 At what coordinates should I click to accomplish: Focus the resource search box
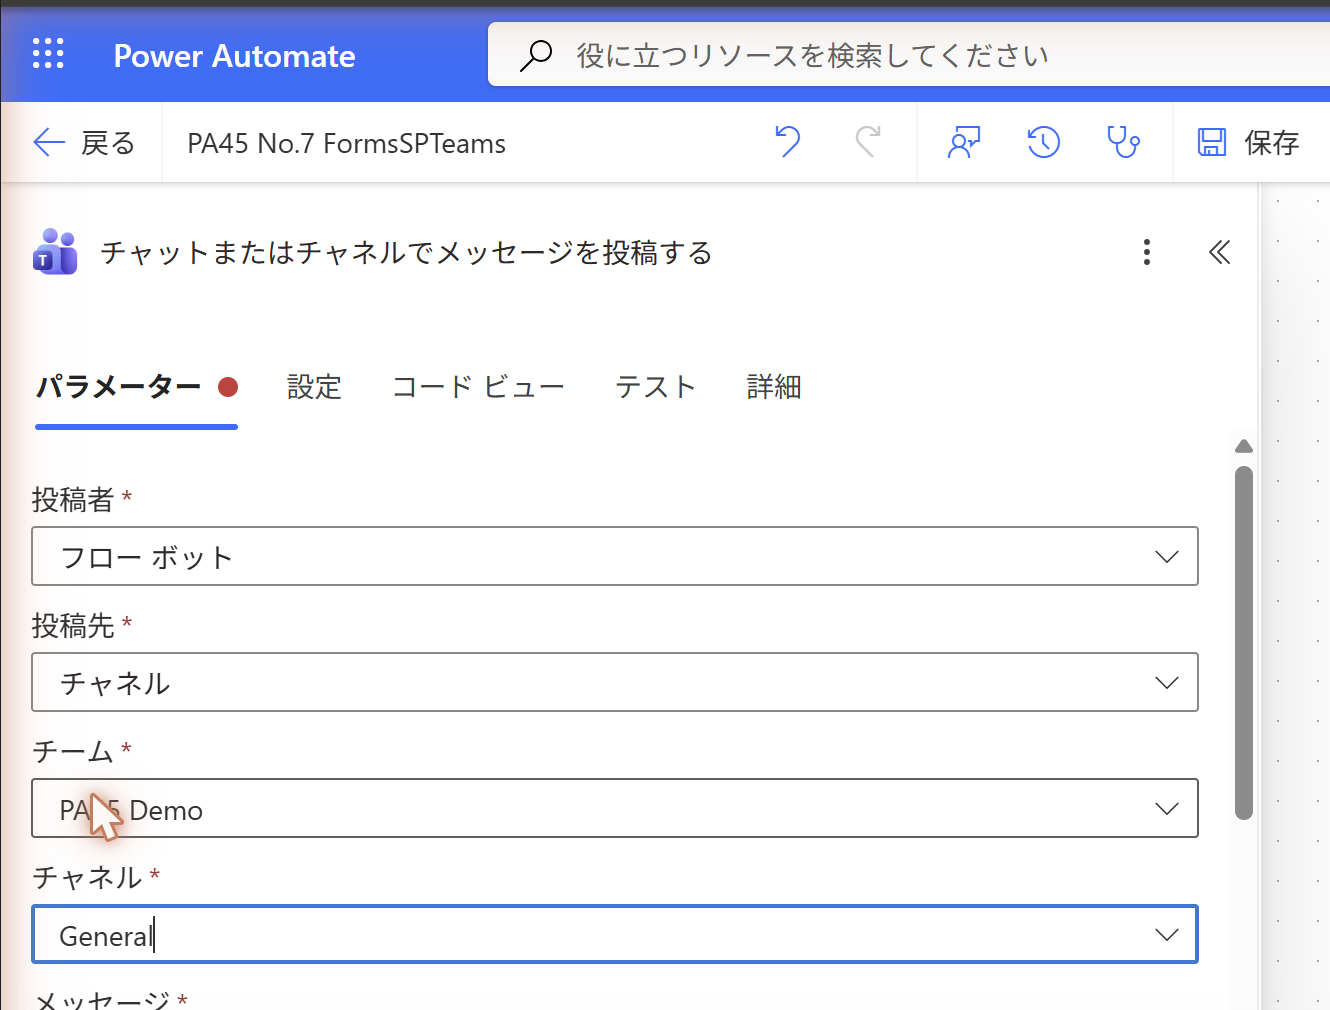click(909, 55)
